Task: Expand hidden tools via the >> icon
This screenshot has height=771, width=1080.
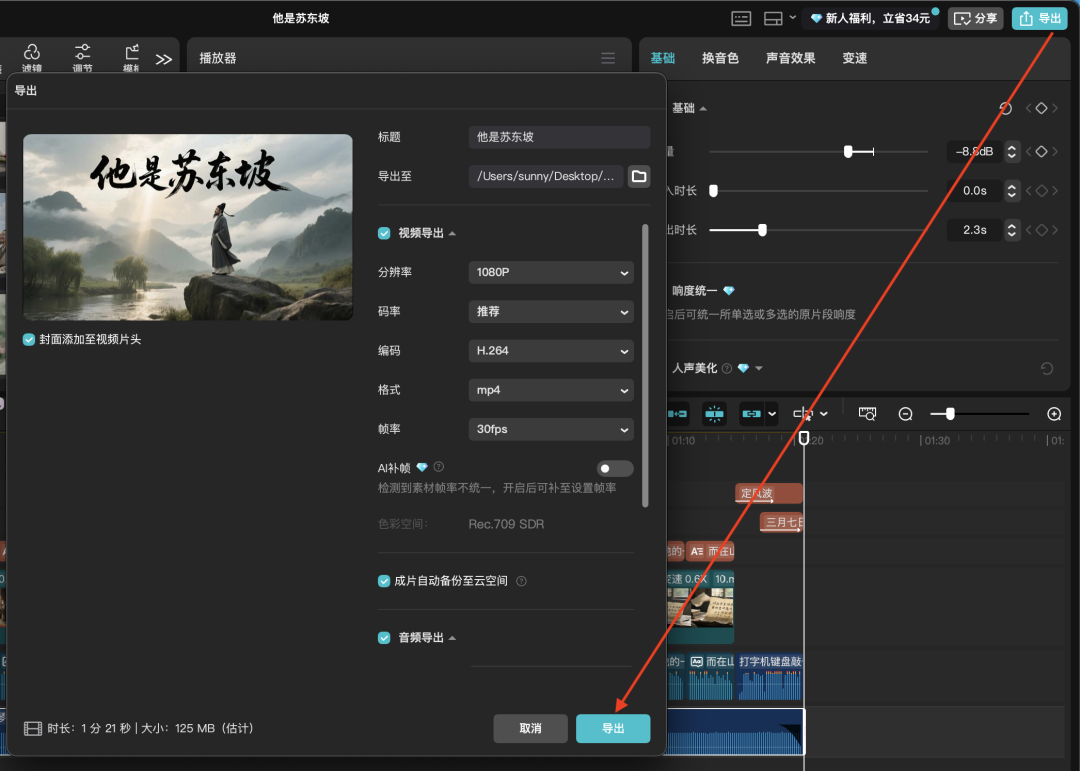Action: tap(163, 57)
